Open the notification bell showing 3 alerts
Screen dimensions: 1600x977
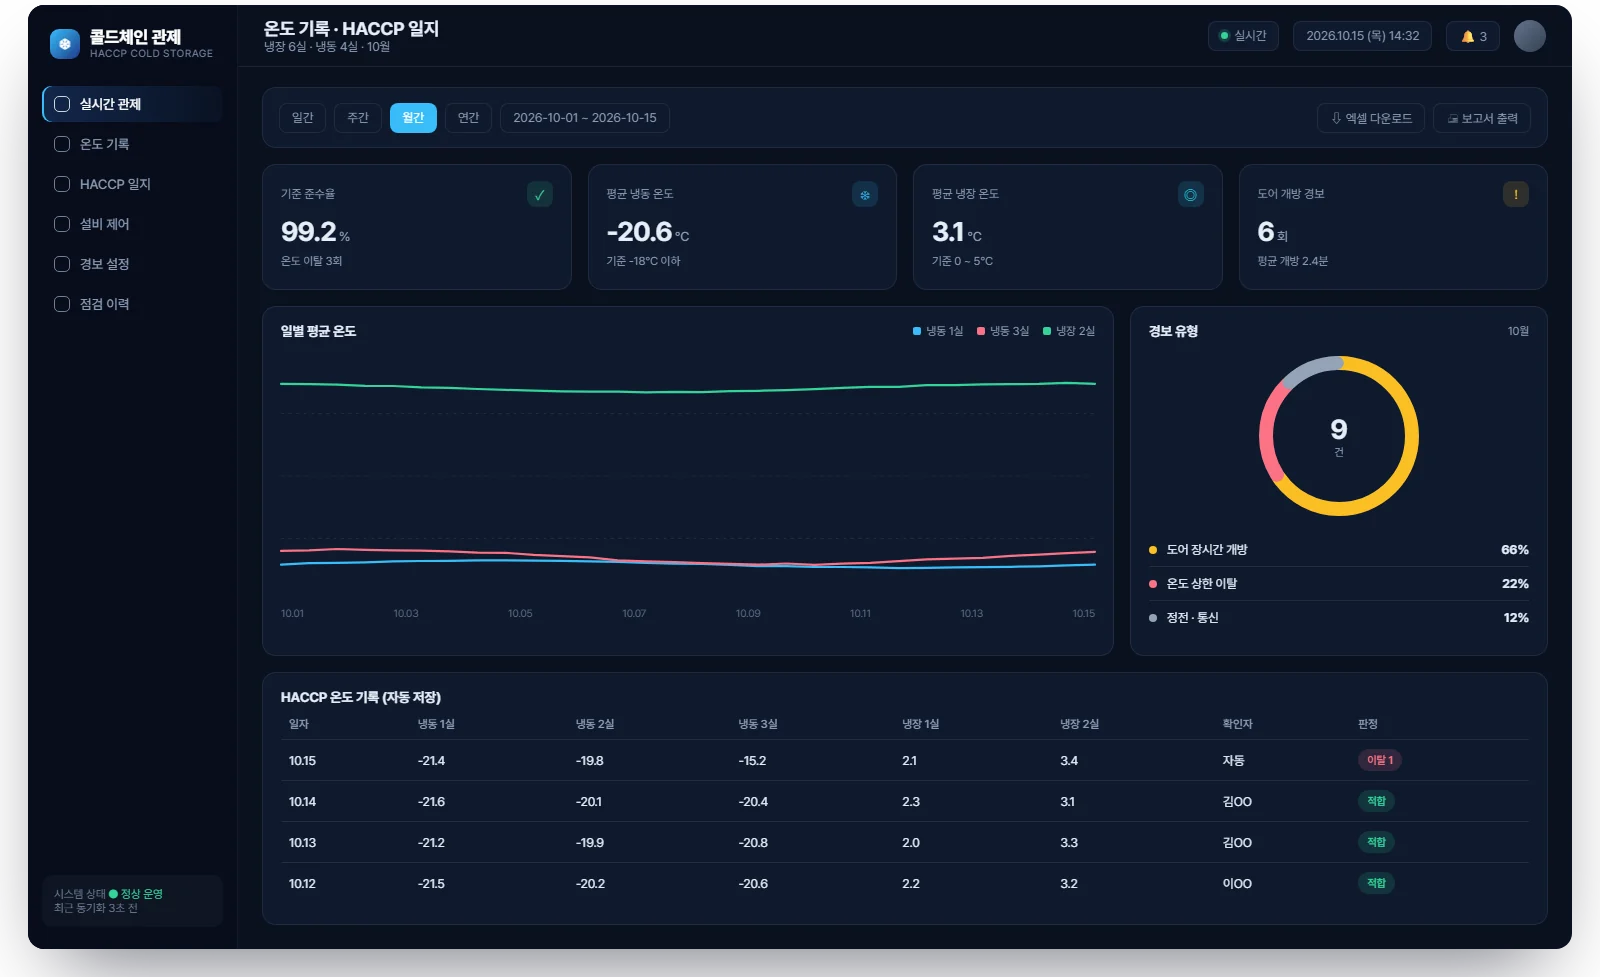[x=1473, y=36]
